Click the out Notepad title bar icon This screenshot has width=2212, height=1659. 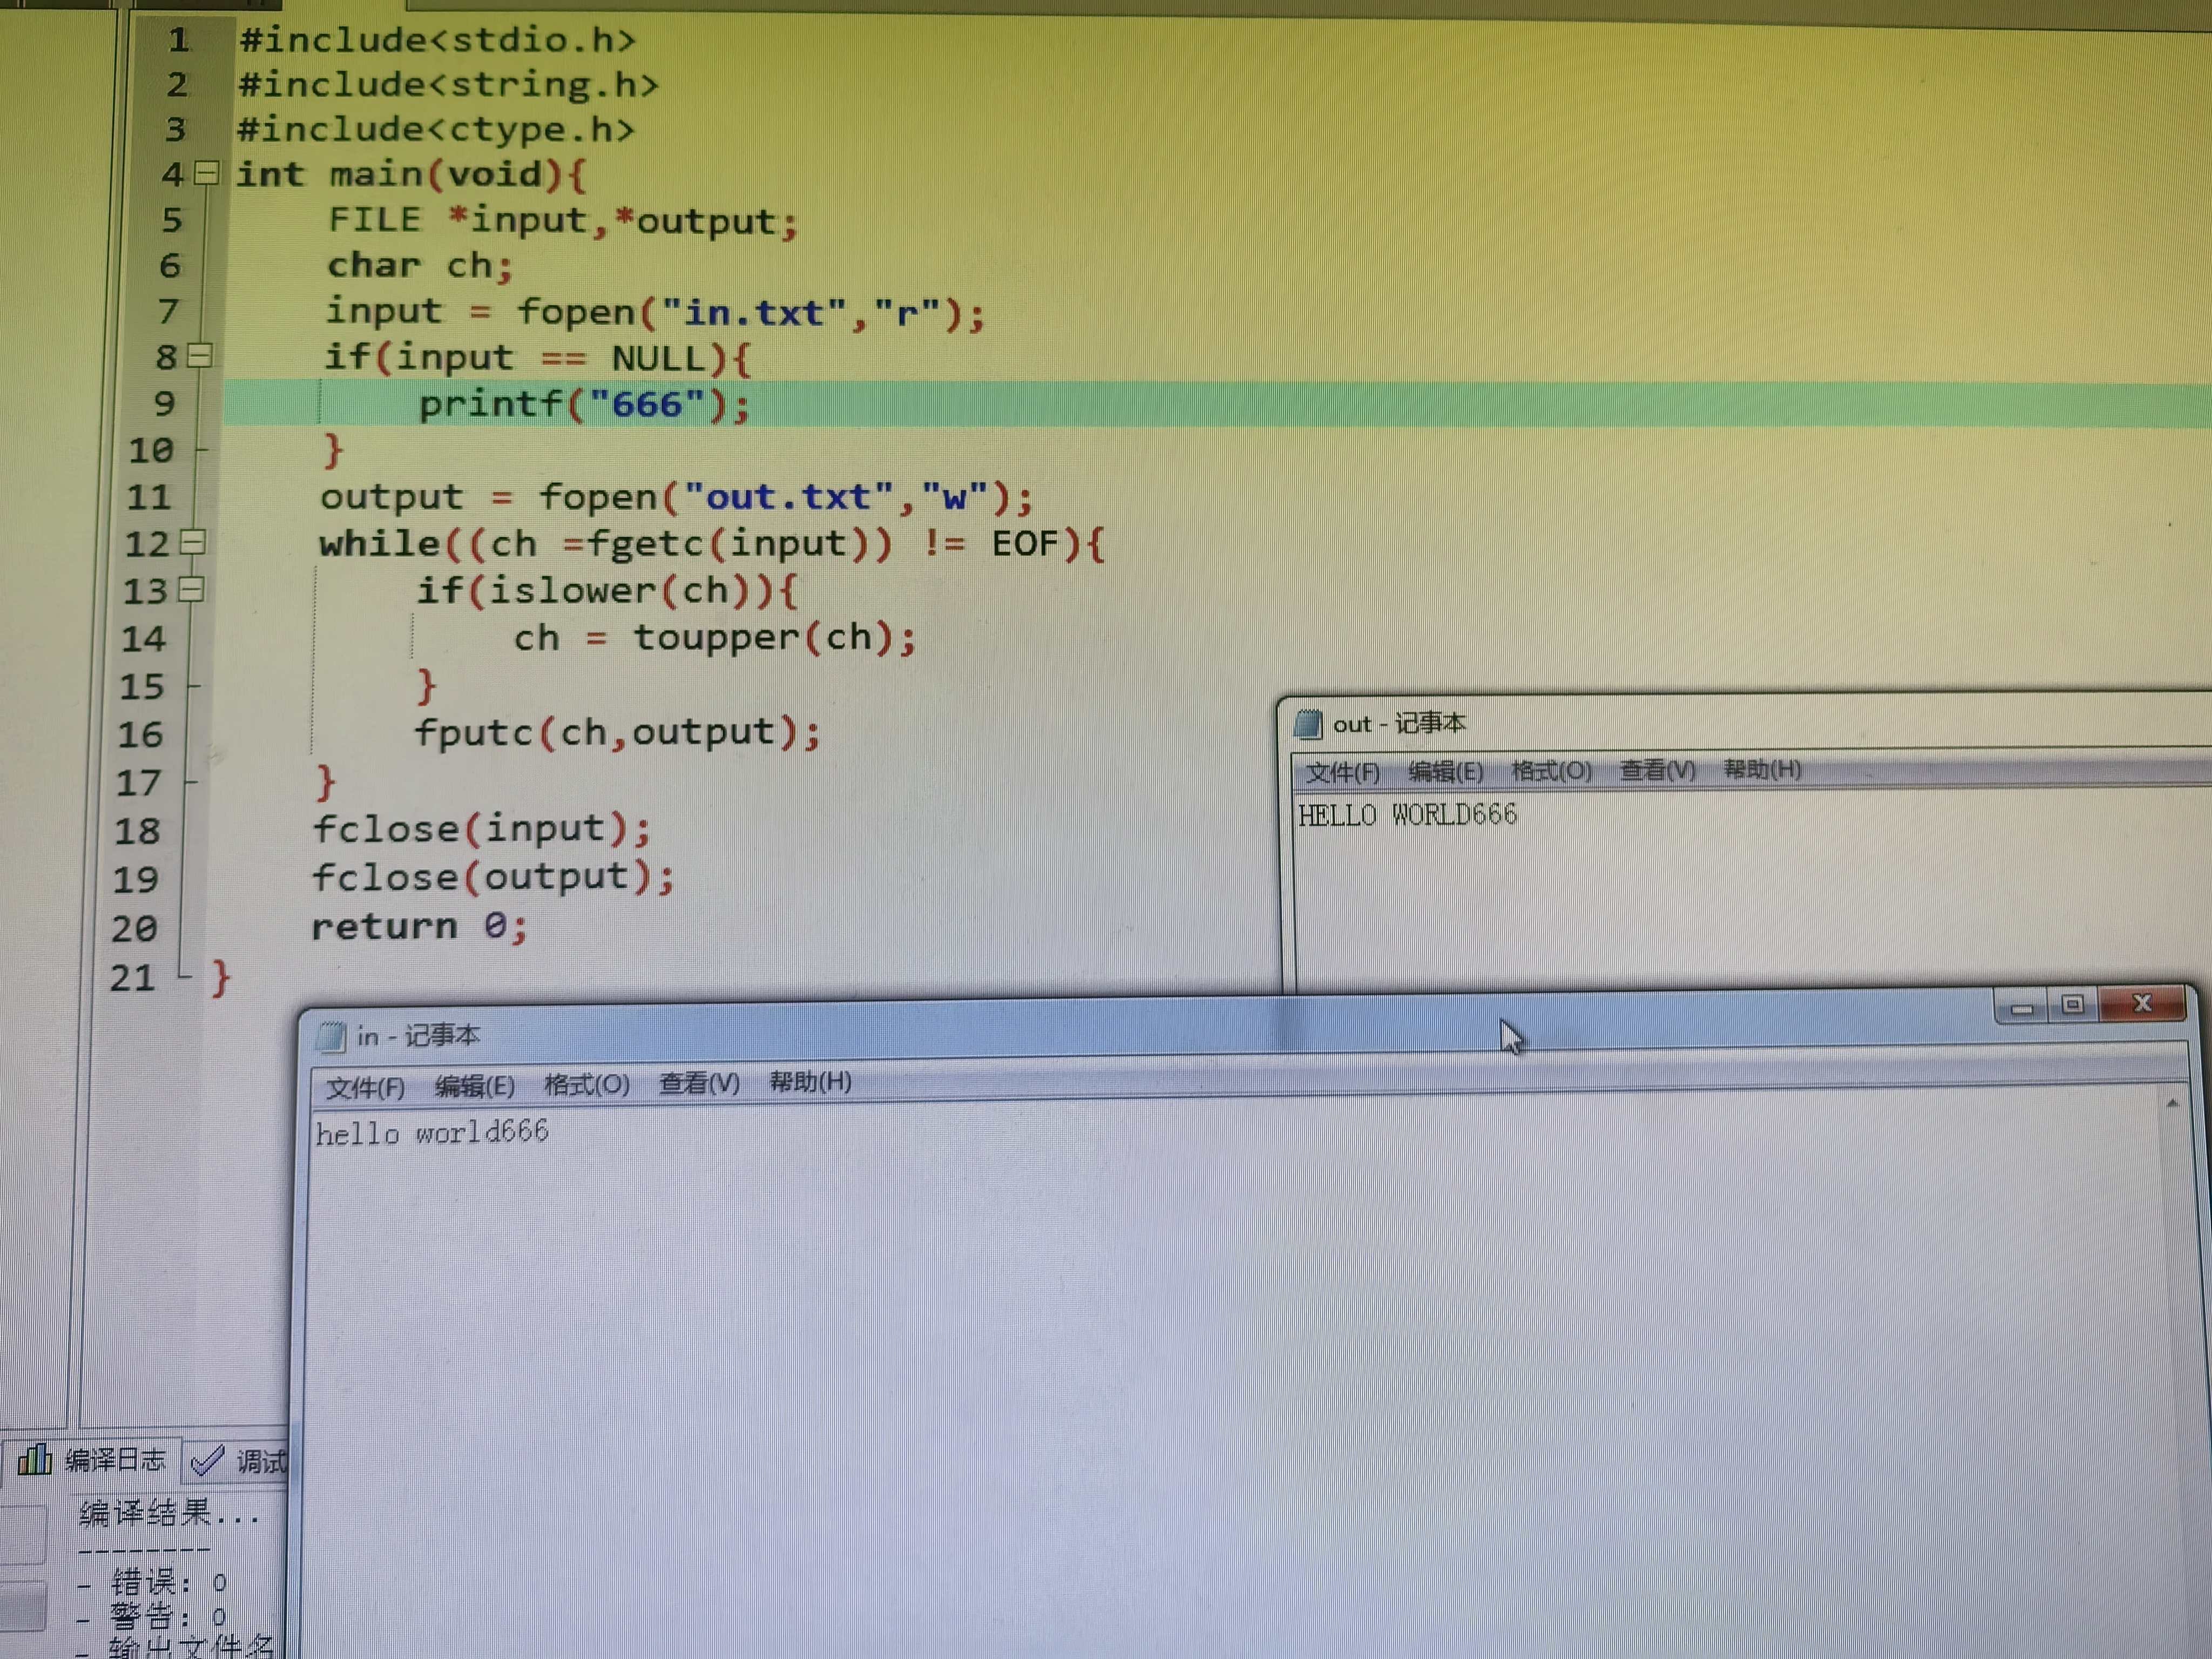(x=1308, y=724)
